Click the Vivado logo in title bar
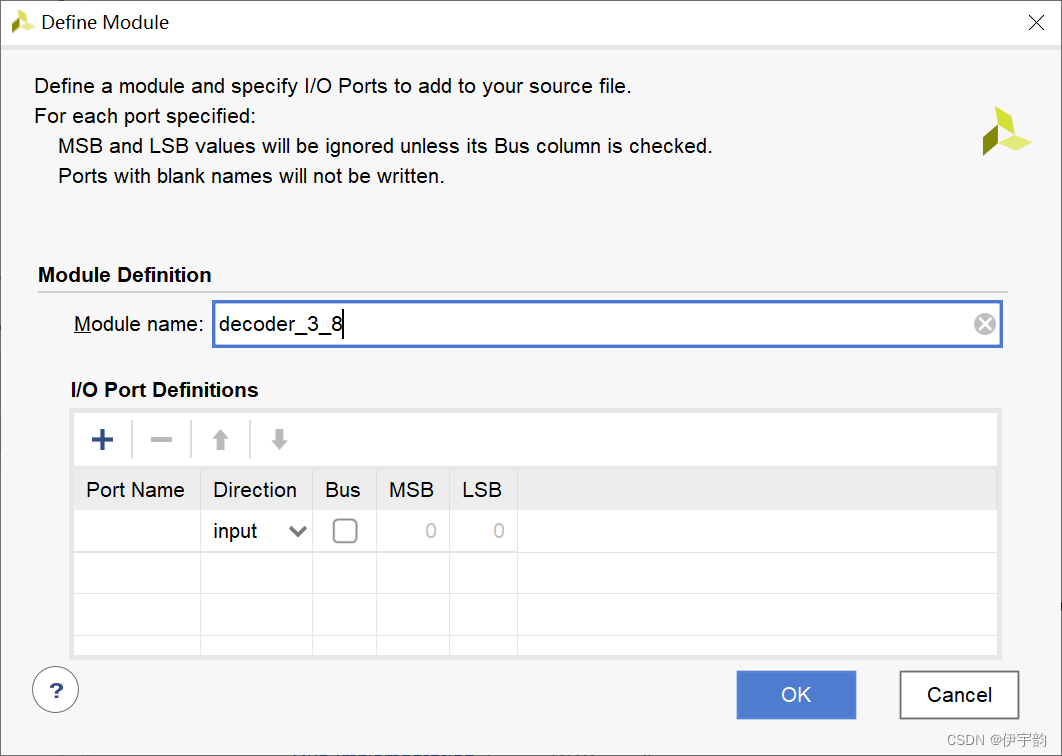The image size is (1062, 756). tap(22, 22)
